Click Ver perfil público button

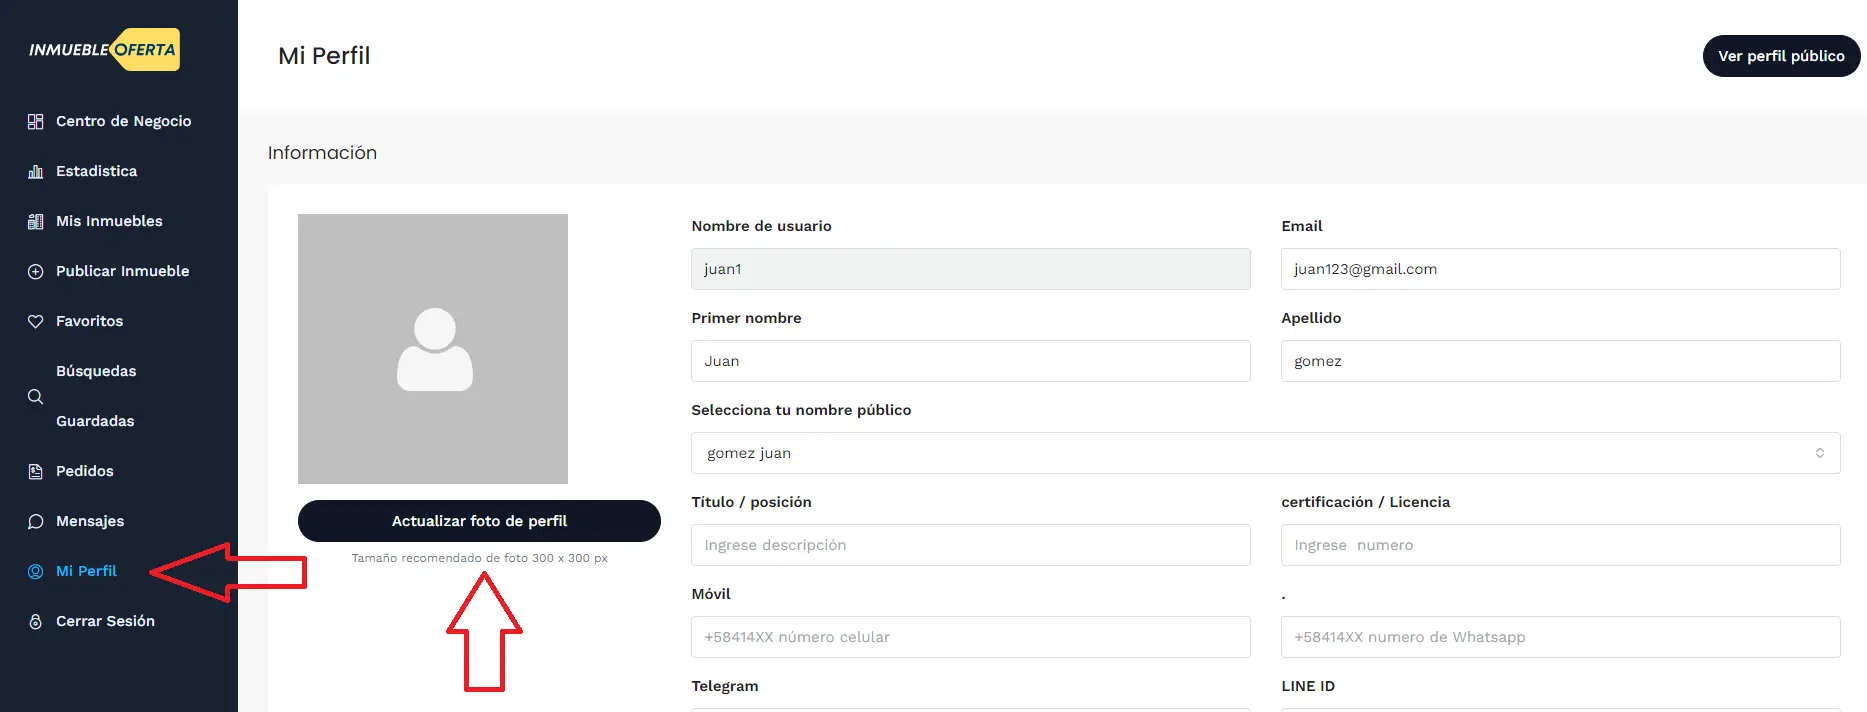click(1781, 56)
